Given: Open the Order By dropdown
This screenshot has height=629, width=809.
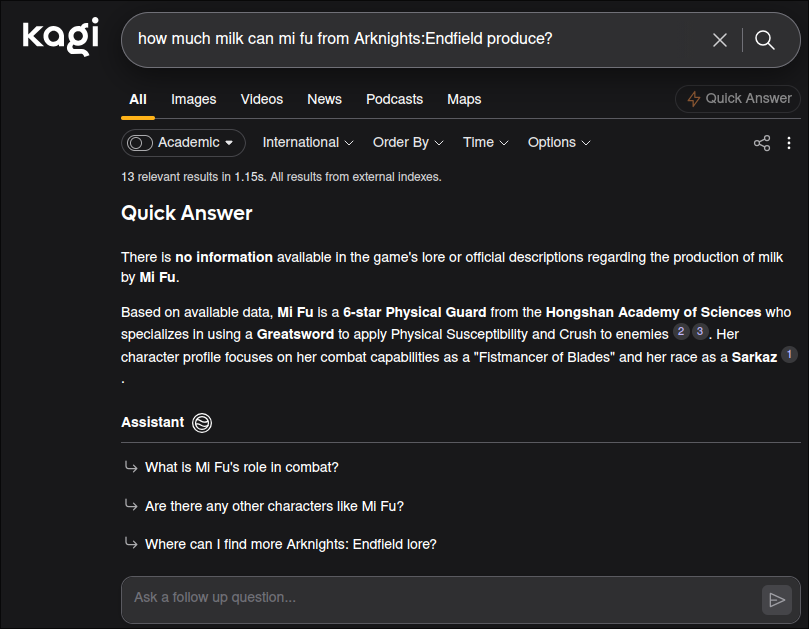Looking at the screenshot, I should [x=408, y=142].
